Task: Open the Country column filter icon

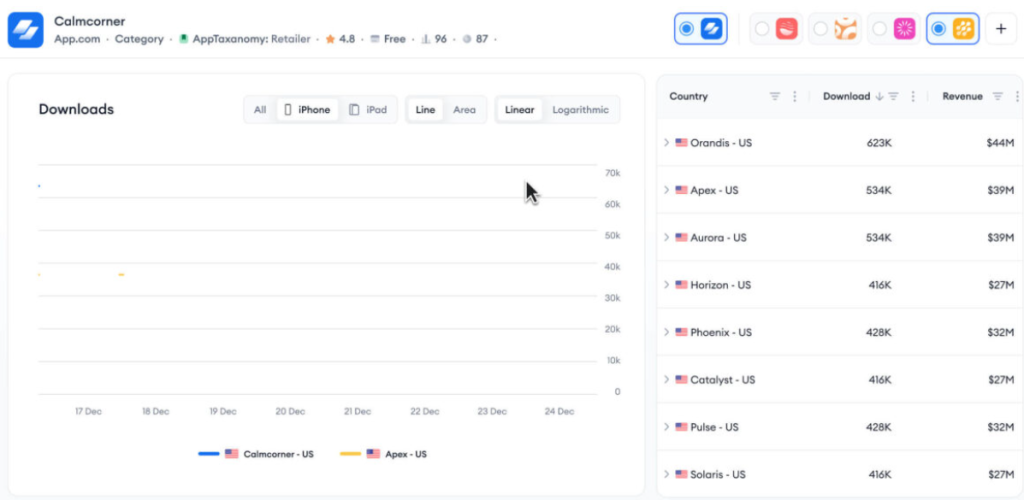Action: pos(774,97)
